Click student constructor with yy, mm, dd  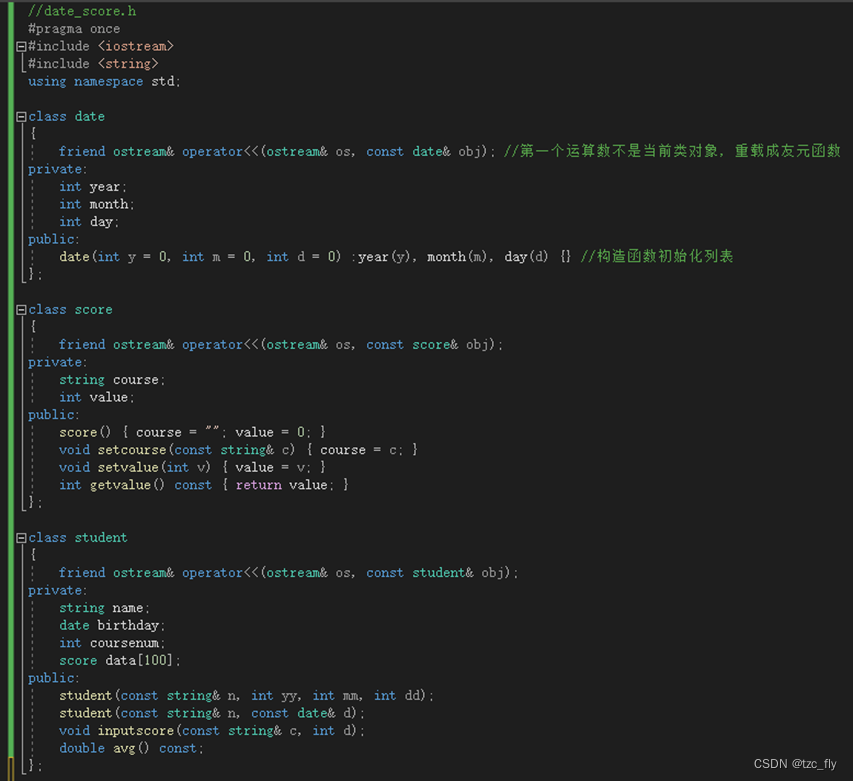tap(246, 696)
